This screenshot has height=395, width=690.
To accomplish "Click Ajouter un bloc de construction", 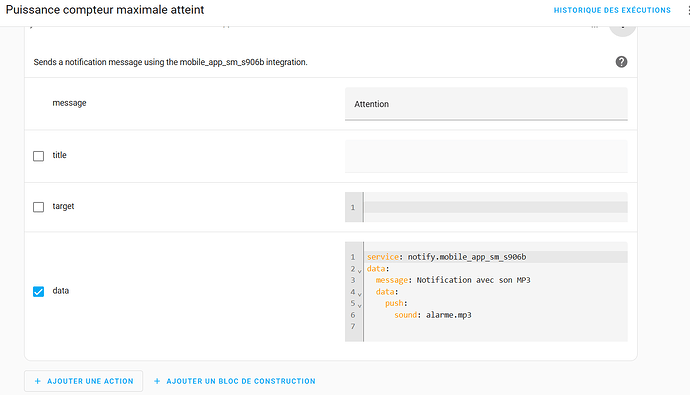I will [x=235, y=381].
